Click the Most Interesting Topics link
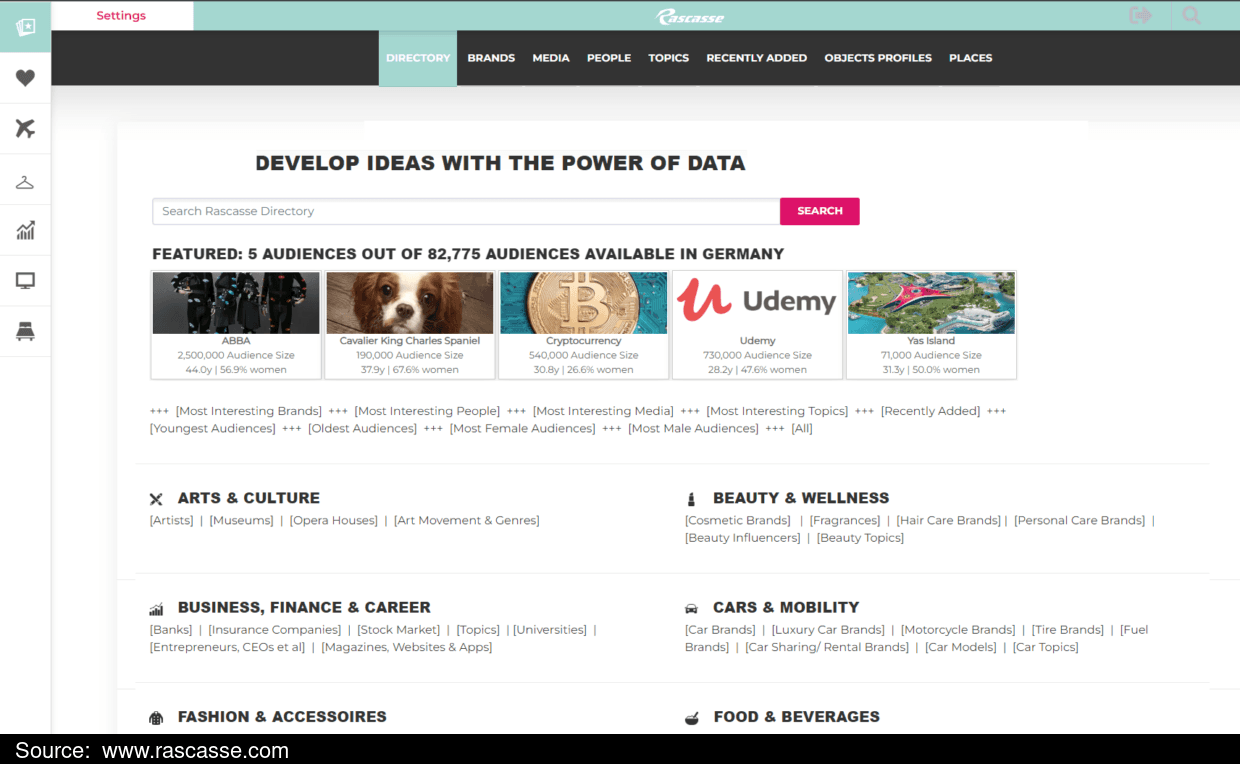Screen dimensions: 1240x764 pos(777,411)
